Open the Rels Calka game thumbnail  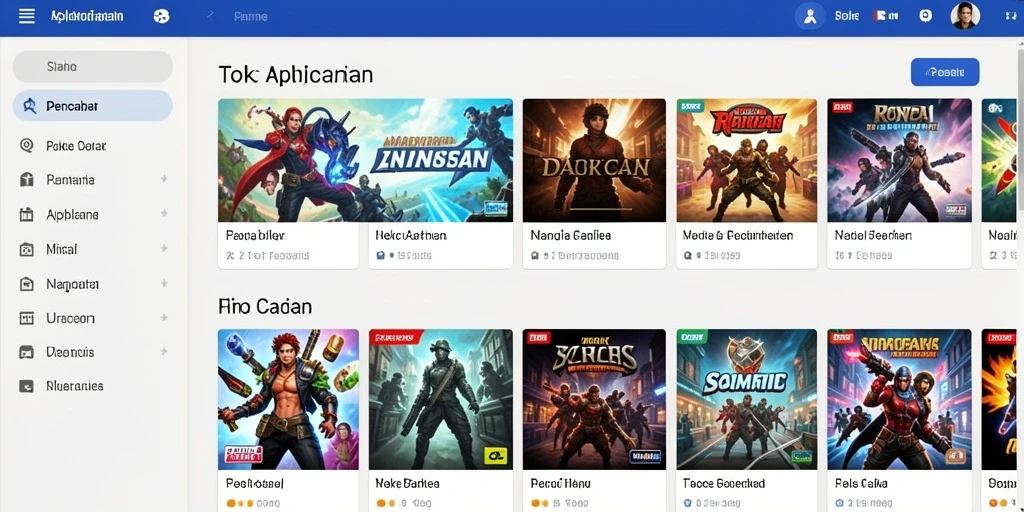click(x=899, y=399)
